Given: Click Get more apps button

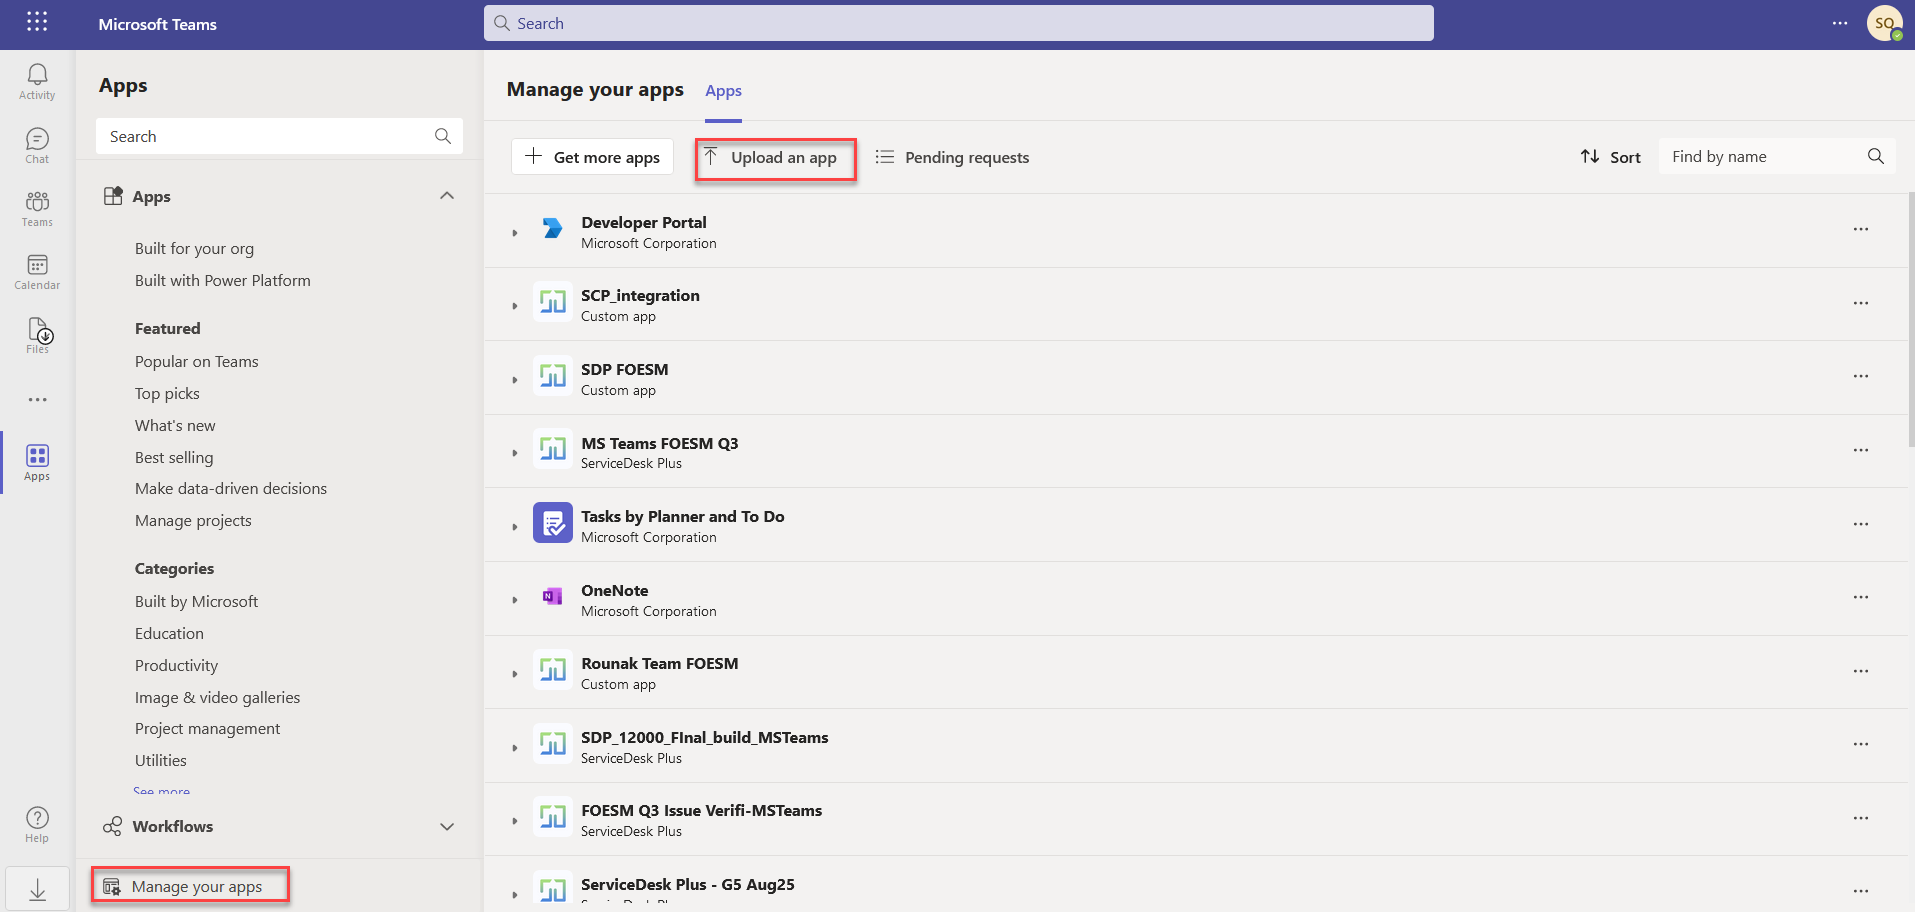Looking at the screenshot, I should click(592, 158).
